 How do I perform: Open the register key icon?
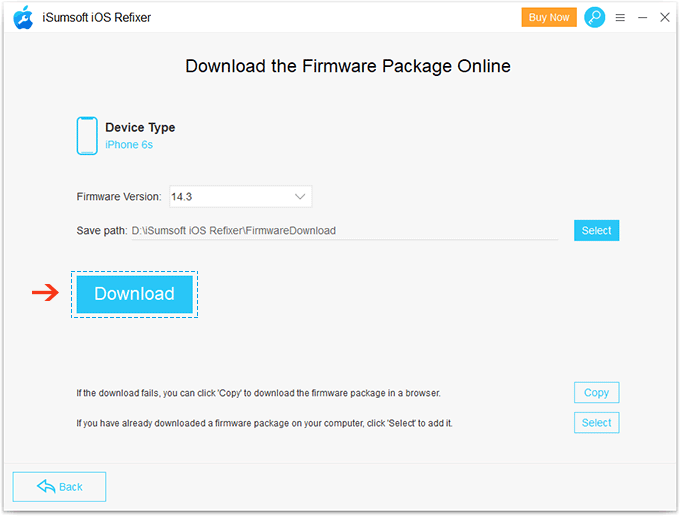point(595,17)
